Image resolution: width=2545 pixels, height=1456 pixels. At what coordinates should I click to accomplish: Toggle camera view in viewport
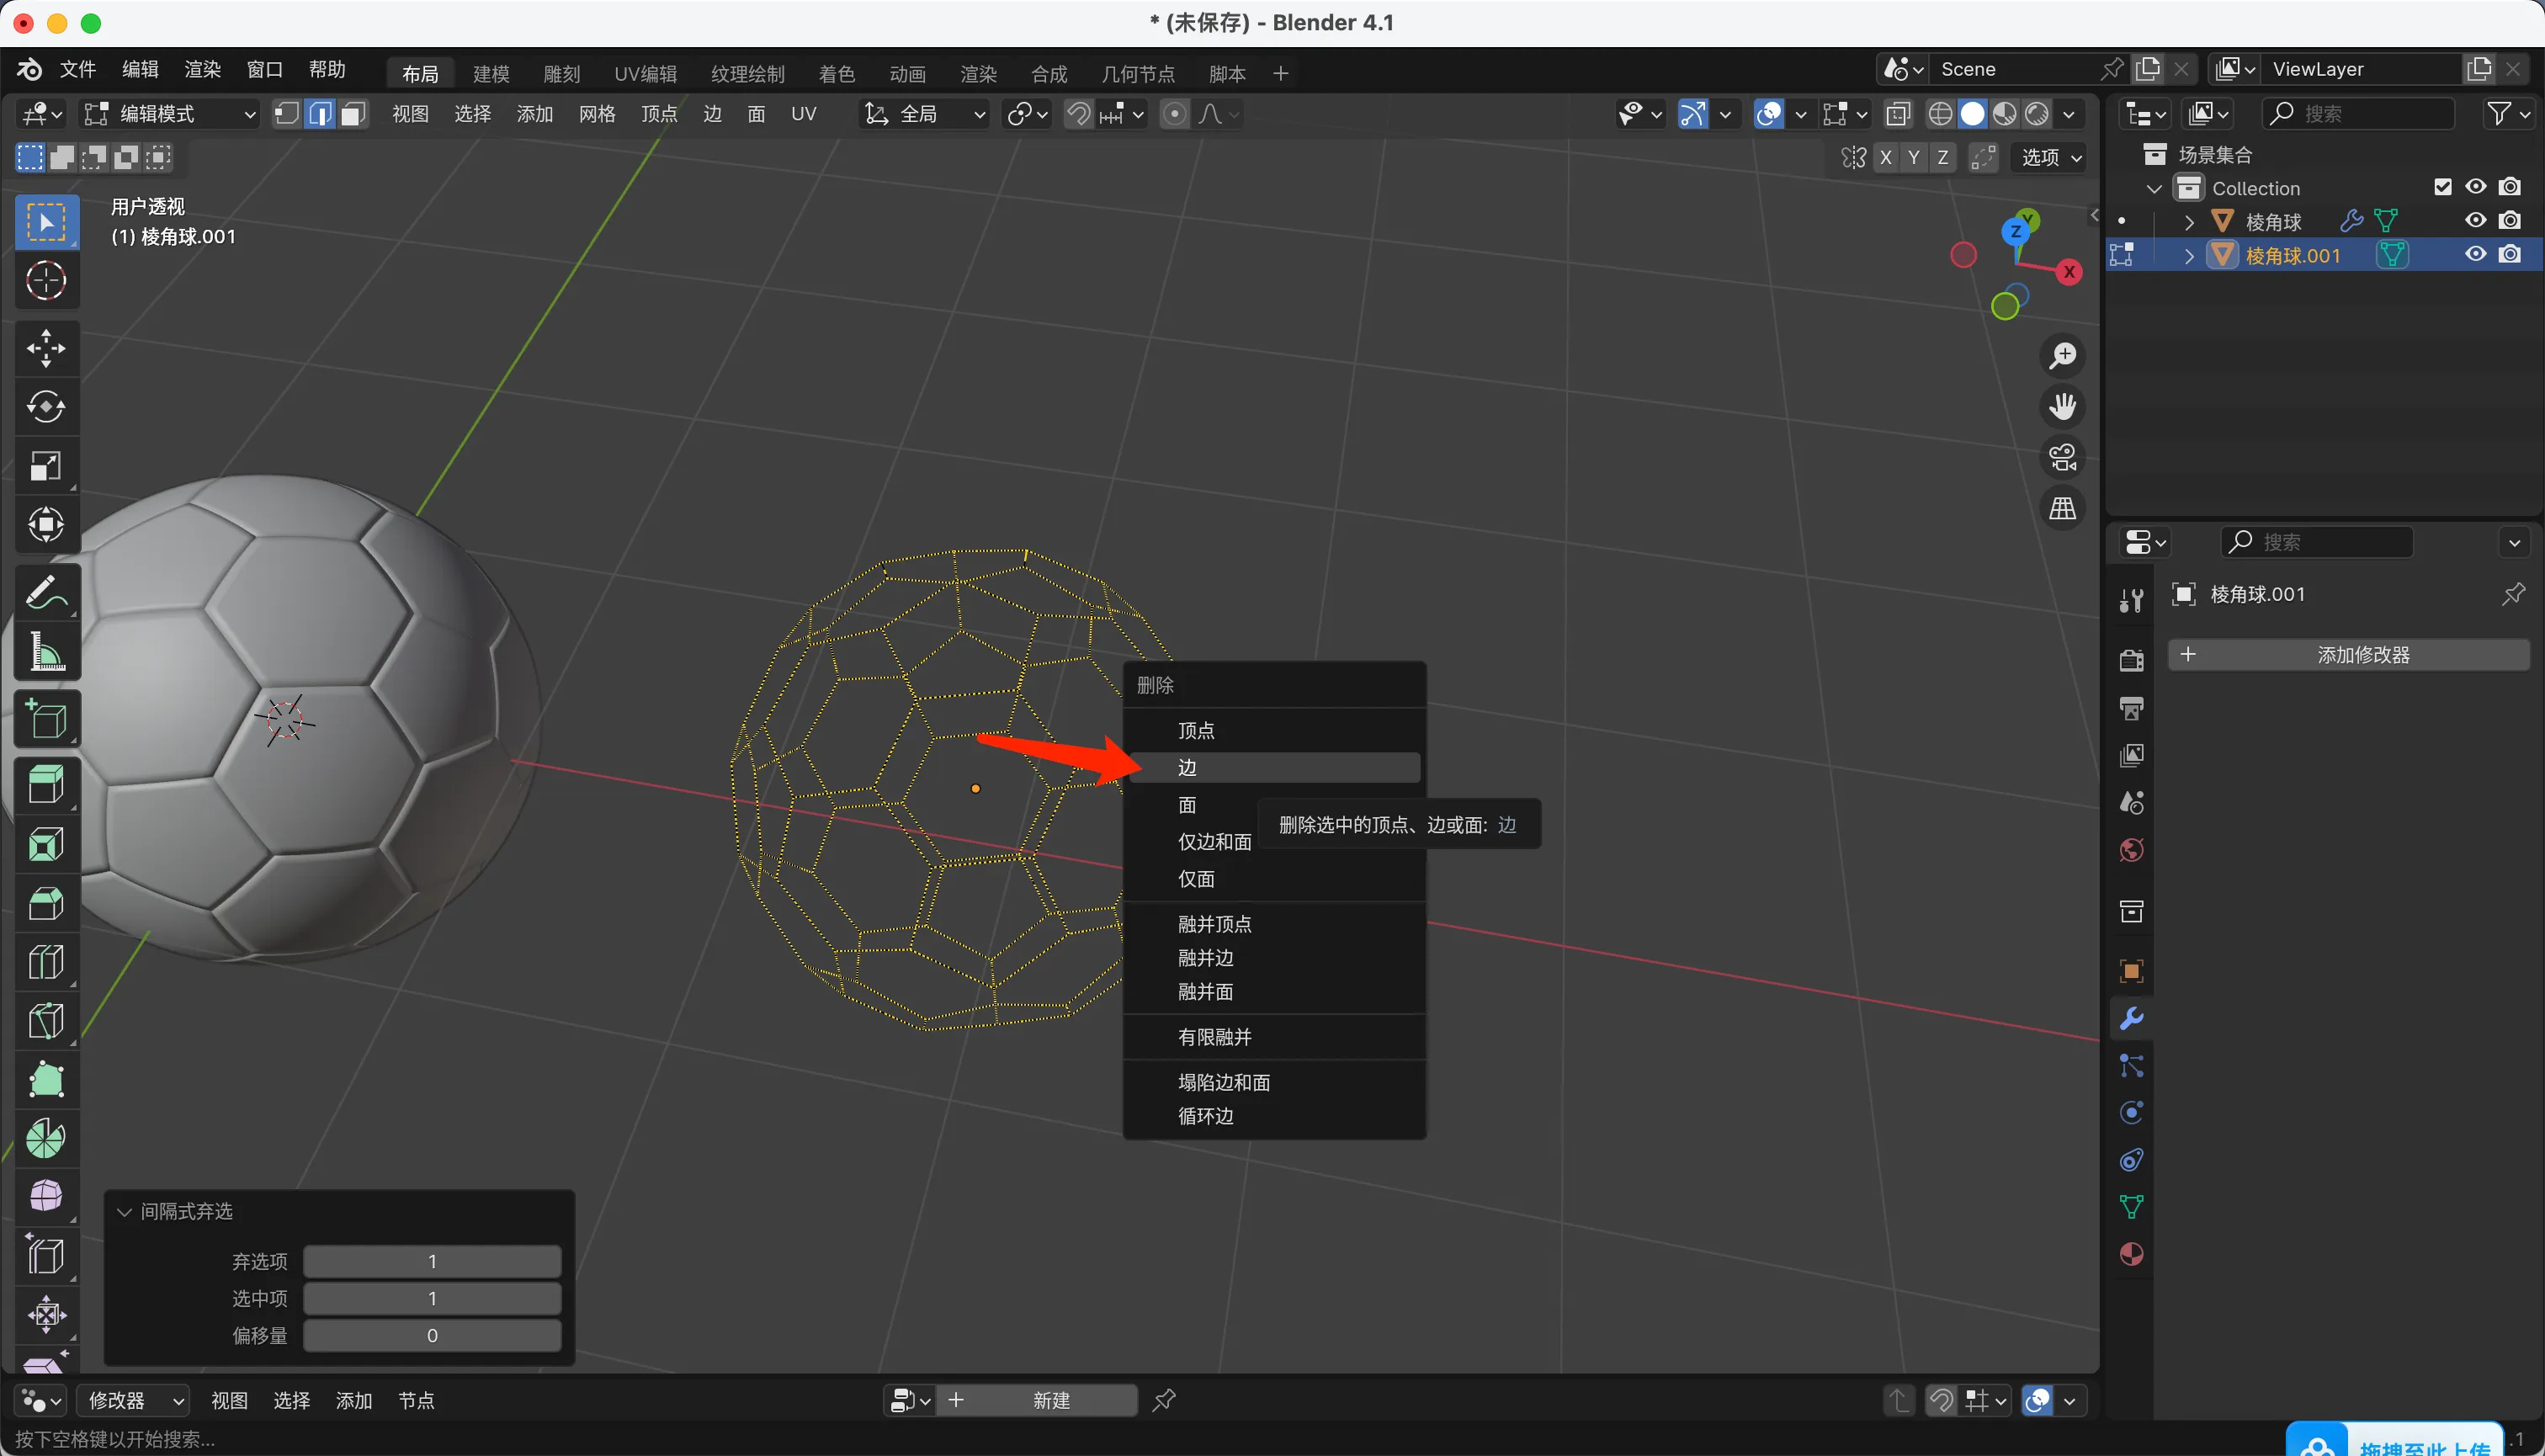point(2062,458)
